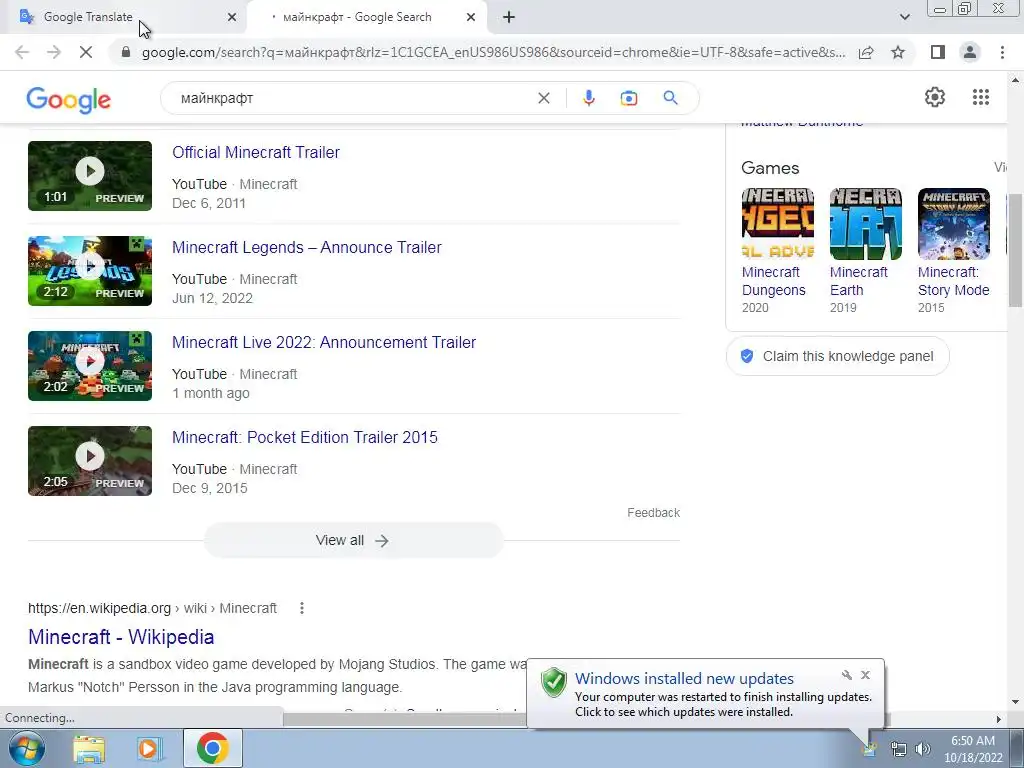Open Windows Explorer from taskbar
1024x768 pixels.
coord(89,748)
